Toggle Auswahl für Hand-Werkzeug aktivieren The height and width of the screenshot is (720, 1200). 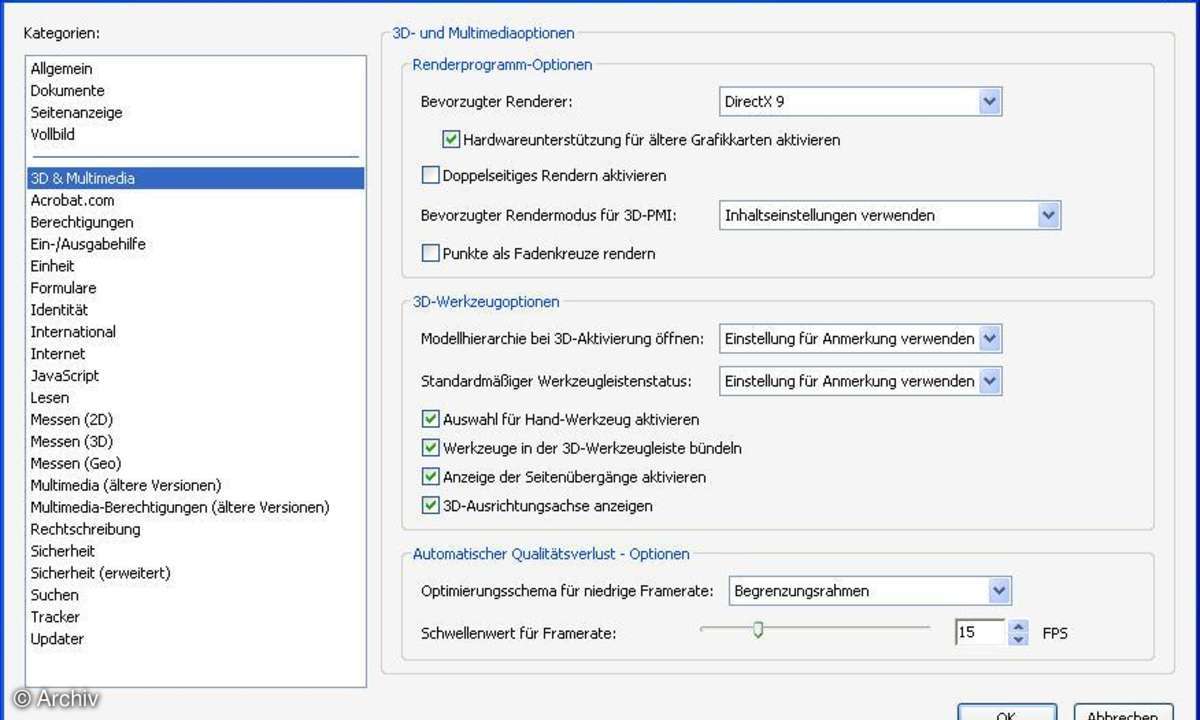(430, 419)
